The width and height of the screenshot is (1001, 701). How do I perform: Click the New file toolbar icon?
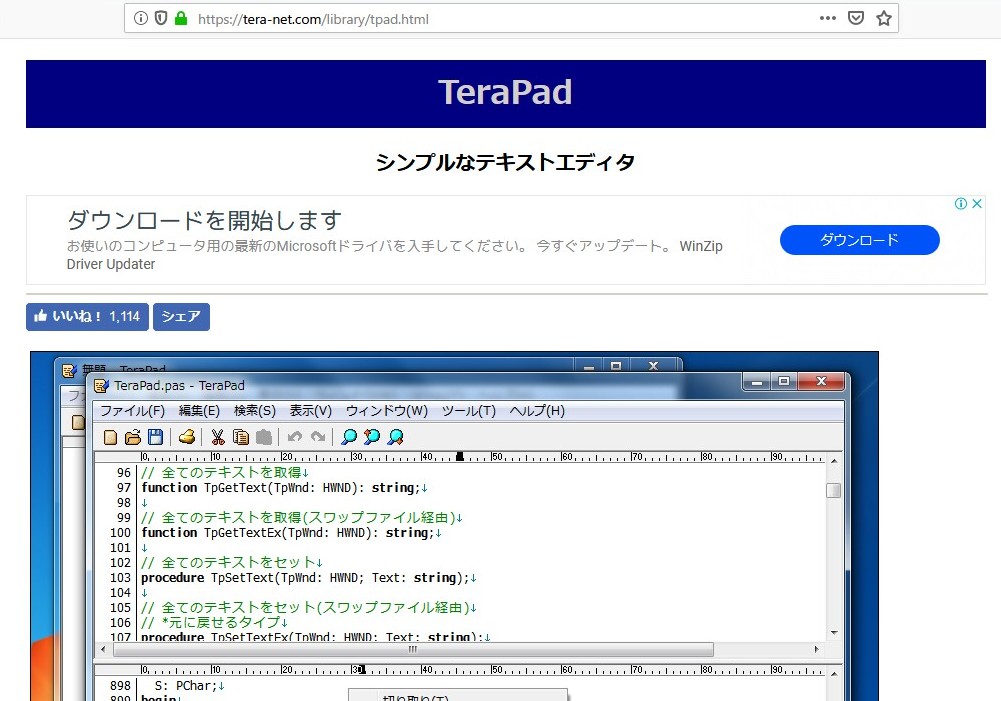(x=110, y=437)
